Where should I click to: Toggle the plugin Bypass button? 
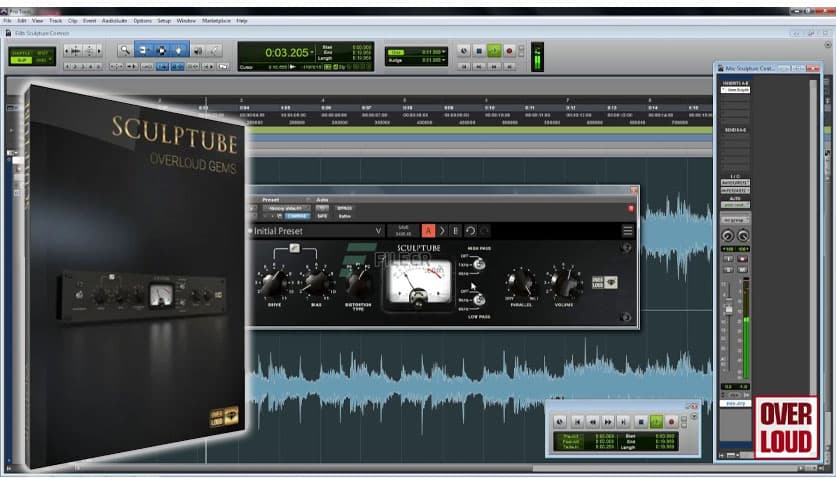(x=344, y=208)
